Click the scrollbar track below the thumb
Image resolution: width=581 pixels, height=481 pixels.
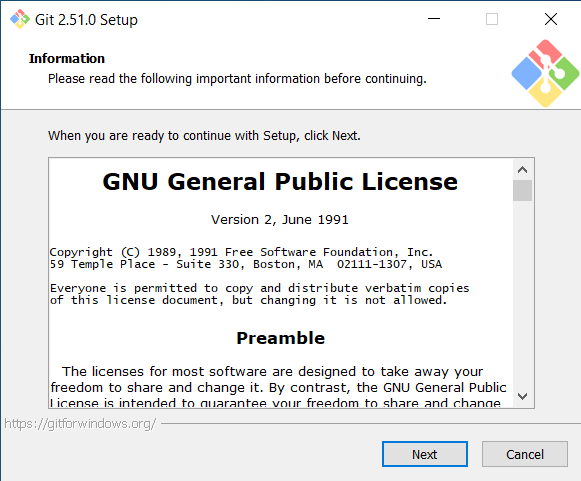pyautogui.click(x=522, y=293)
